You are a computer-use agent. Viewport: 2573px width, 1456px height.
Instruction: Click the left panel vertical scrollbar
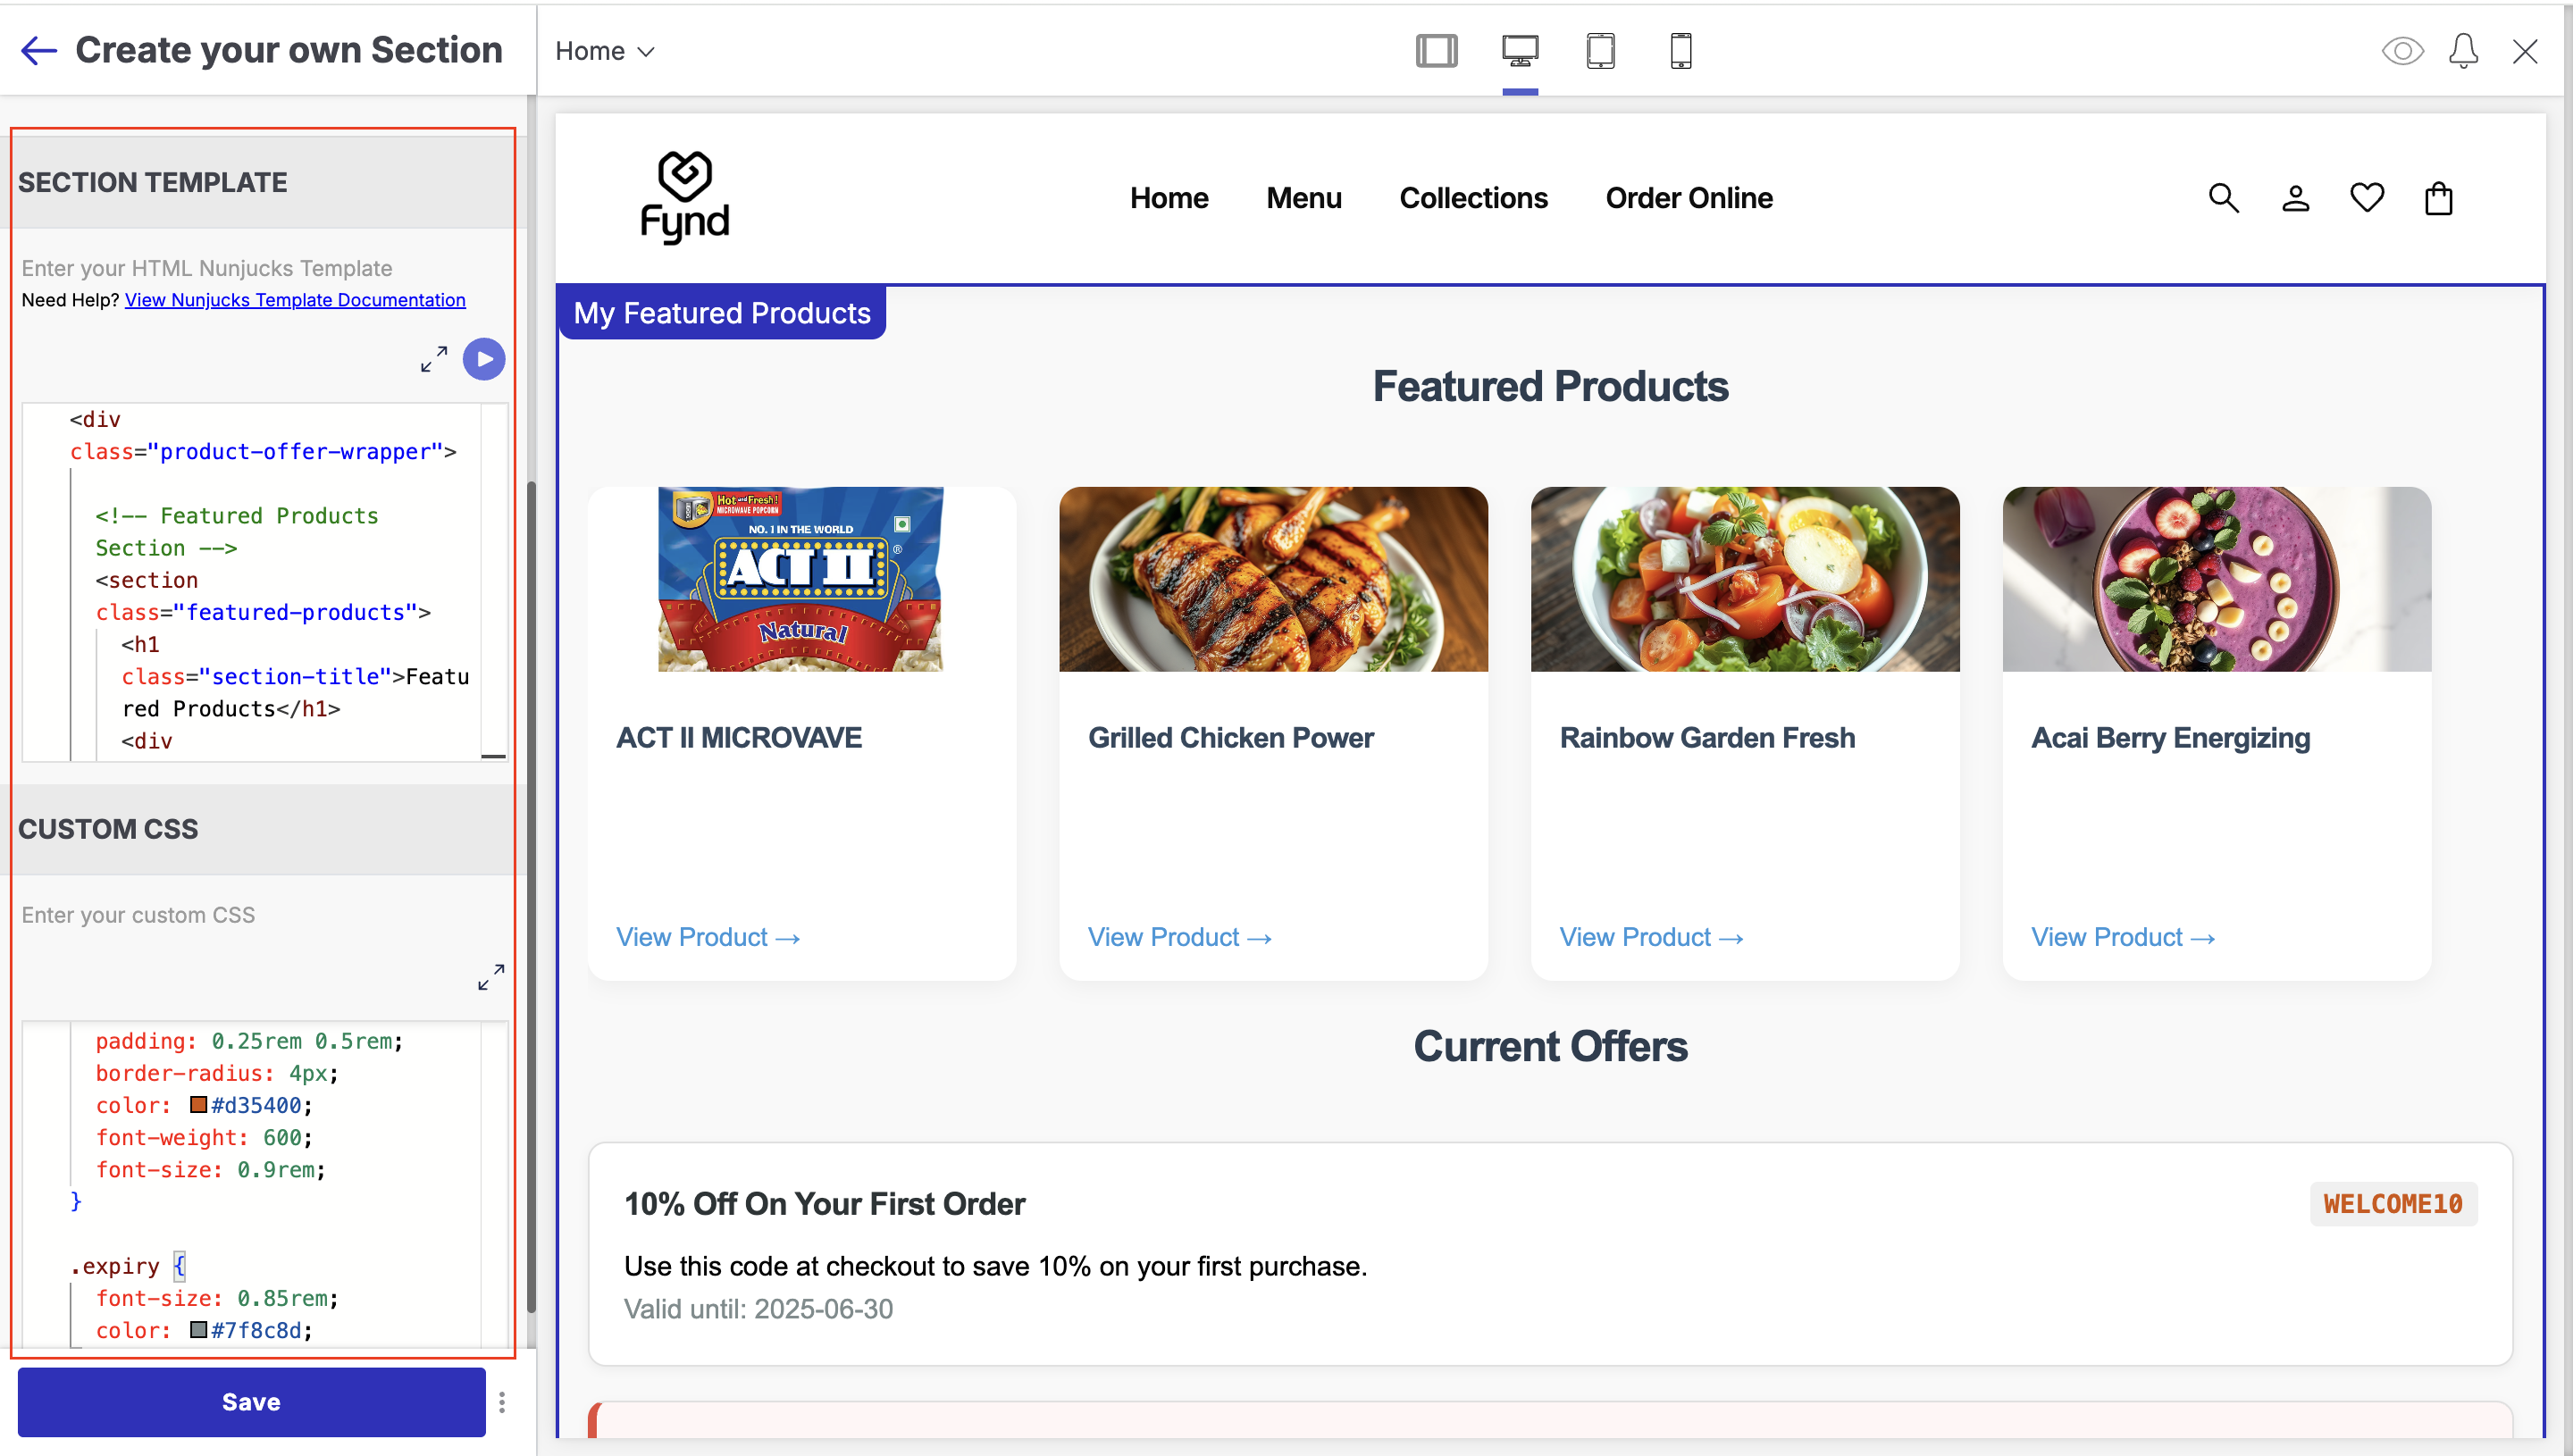tap(531, 896)
